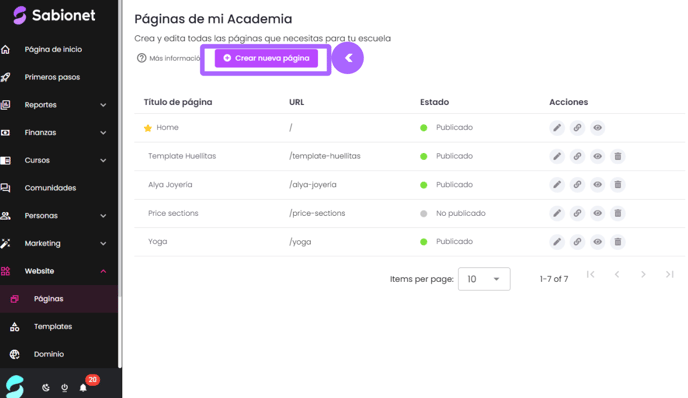Toggle dark mode moon icon
688x398 pixels.
pos(46,387)
